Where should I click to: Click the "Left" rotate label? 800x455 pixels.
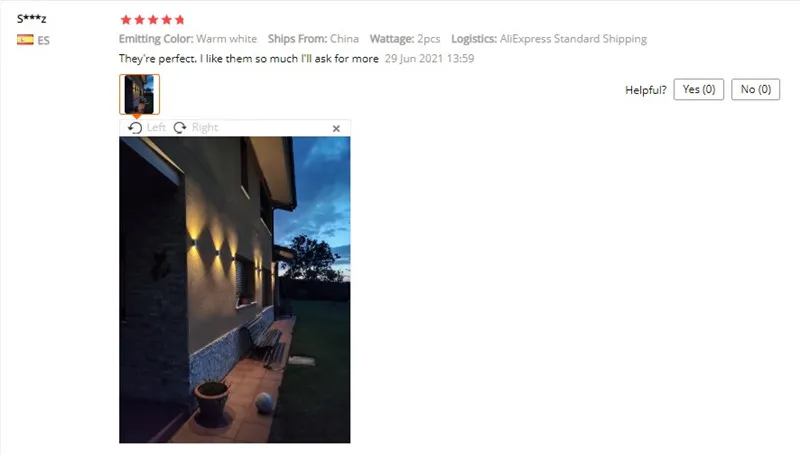pos(156,128)
